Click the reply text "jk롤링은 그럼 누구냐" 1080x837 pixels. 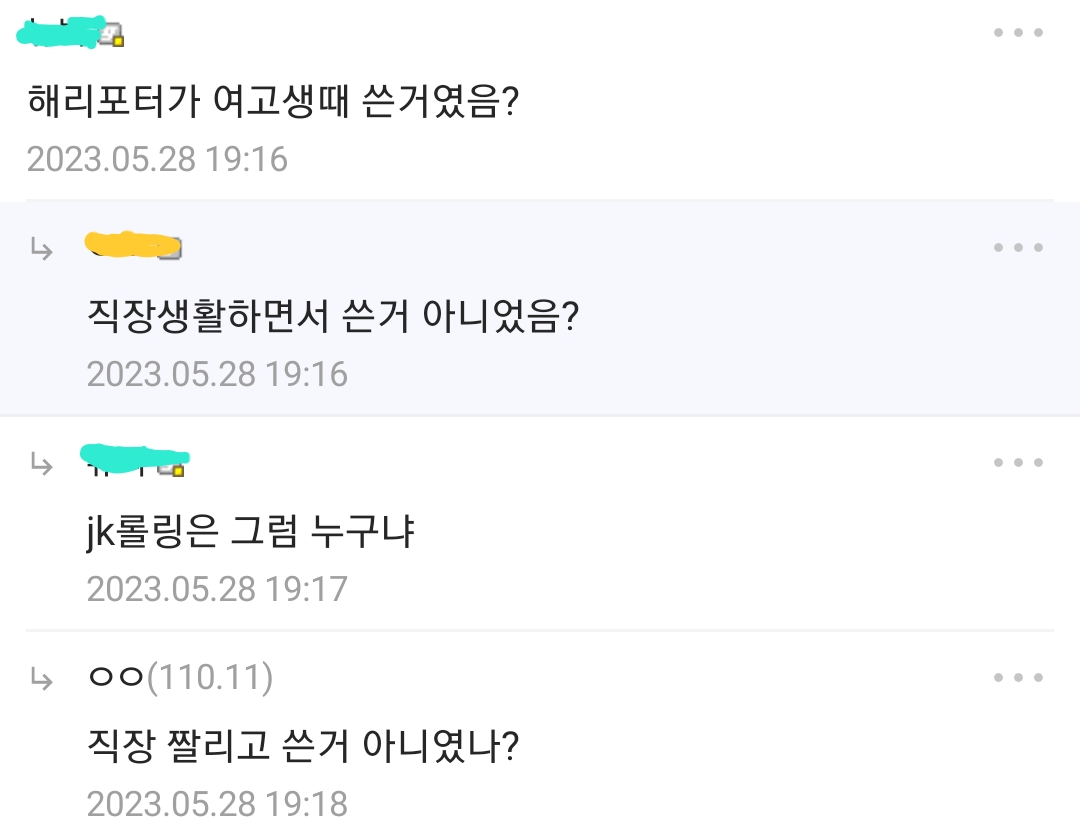point(250,532)
